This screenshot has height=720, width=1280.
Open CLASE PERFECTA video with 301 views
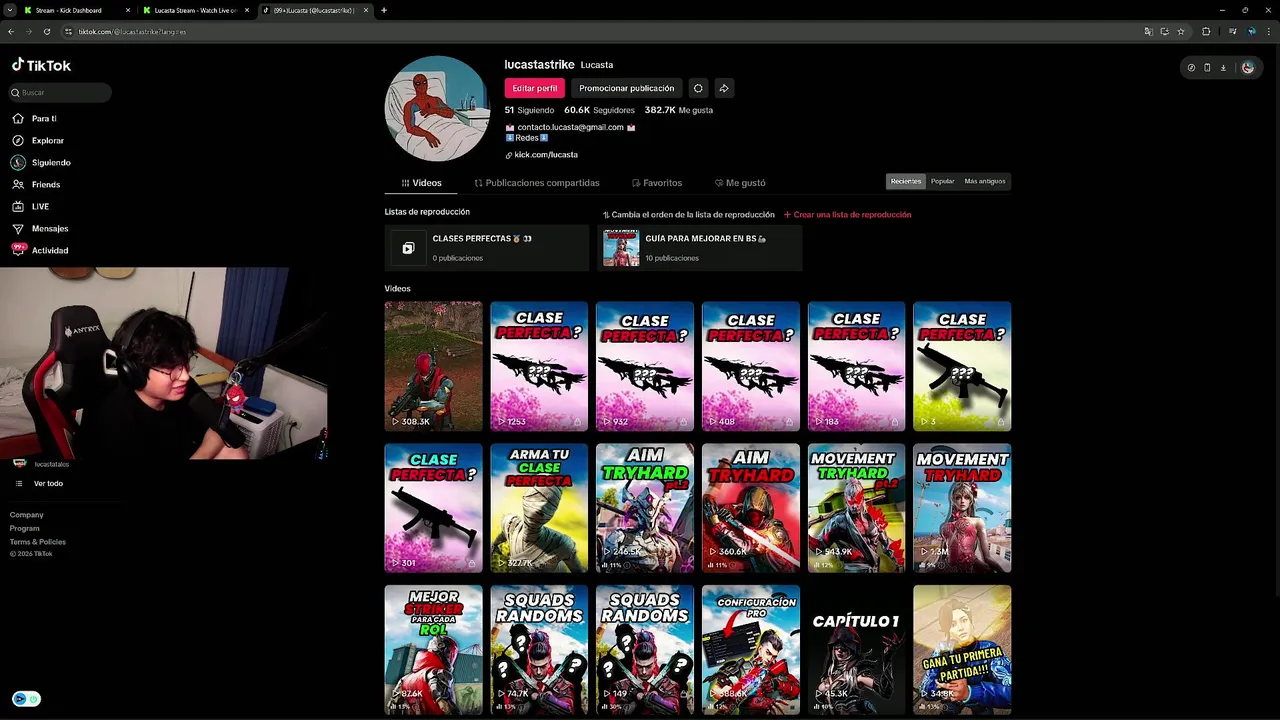433,508
